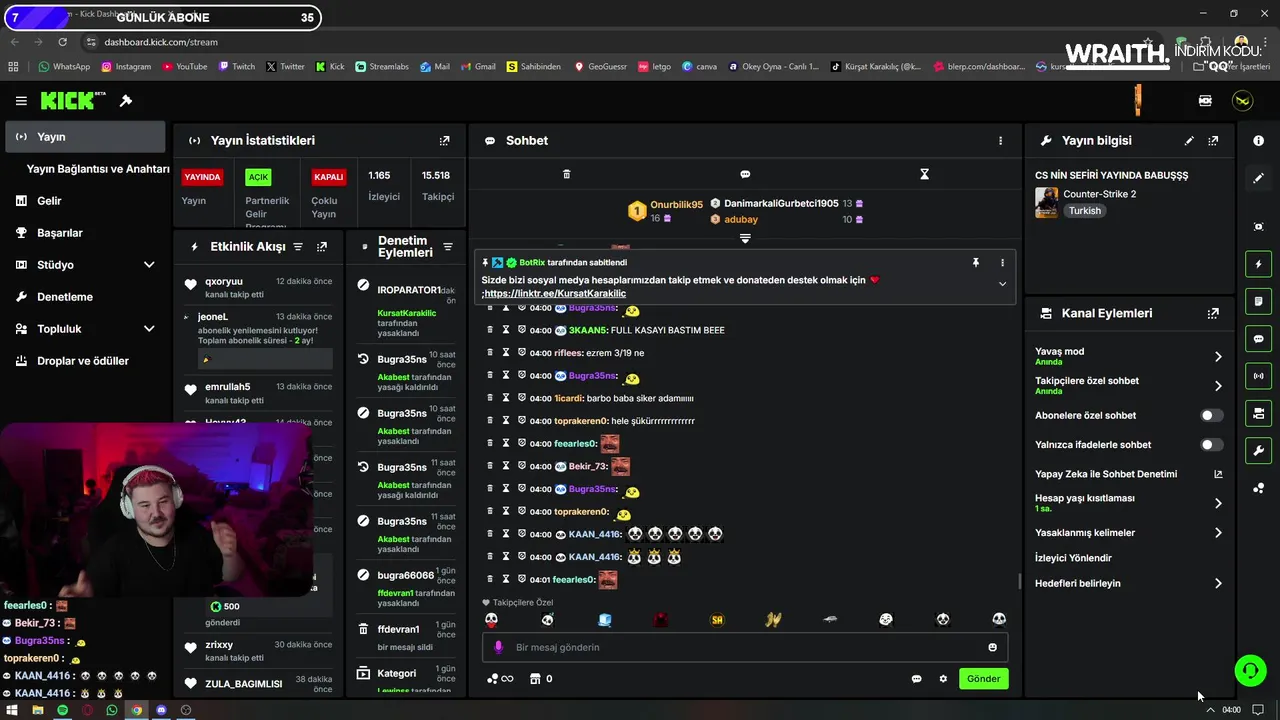Expand the Topluluk sidebar section
The height and width of the screenshot is (720, 1280).
pyautogui.click(x=149, y=329)
